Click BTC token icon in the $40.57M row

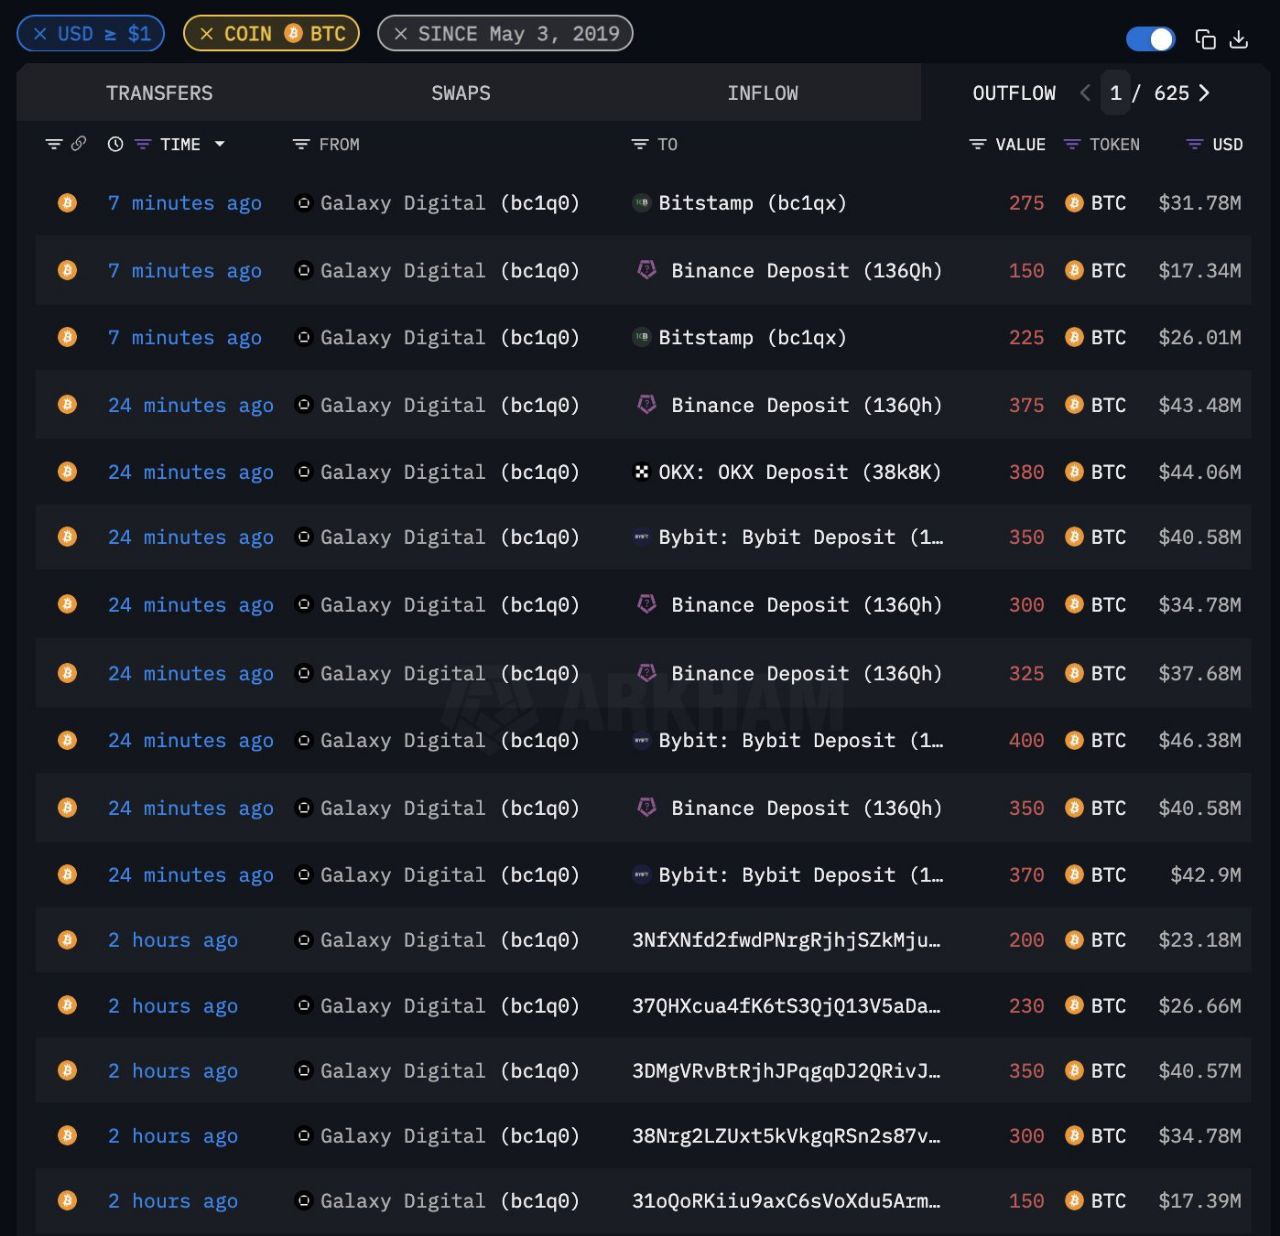1074,1071
